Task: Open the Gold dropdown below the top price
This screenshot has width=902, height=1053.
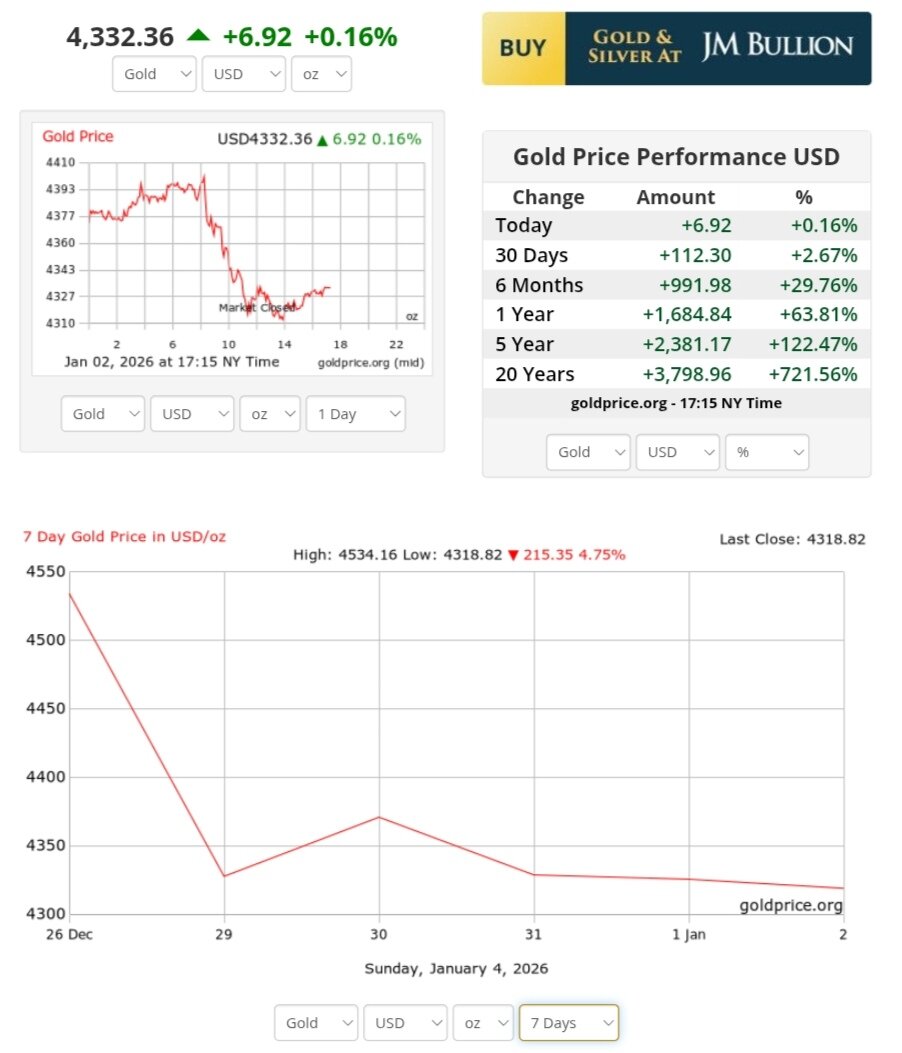Action: [154, 74]
